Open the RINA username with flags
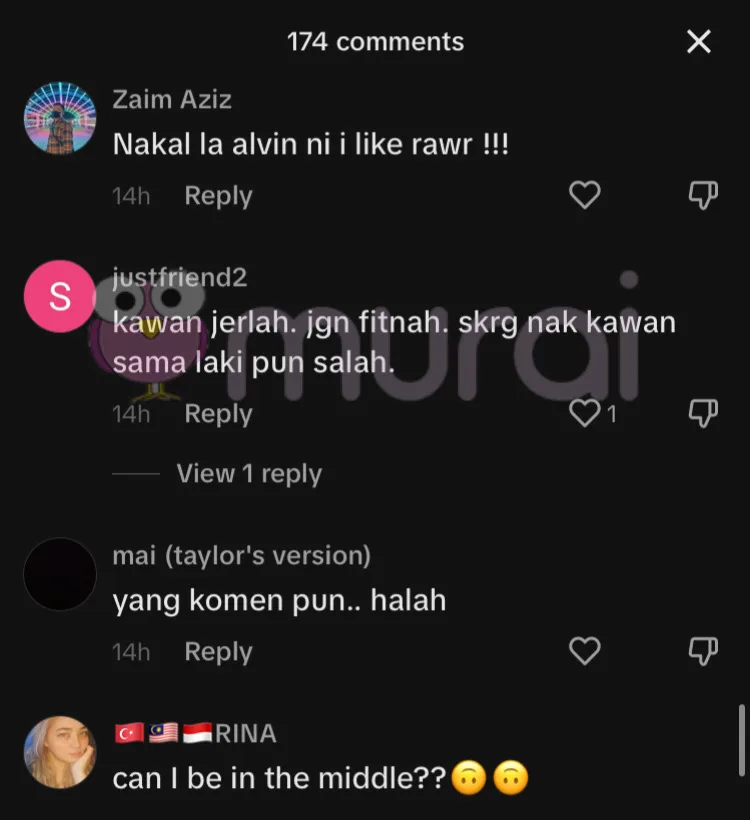The image size is (750, 820). pyautogui.click(x=195, y=733)
